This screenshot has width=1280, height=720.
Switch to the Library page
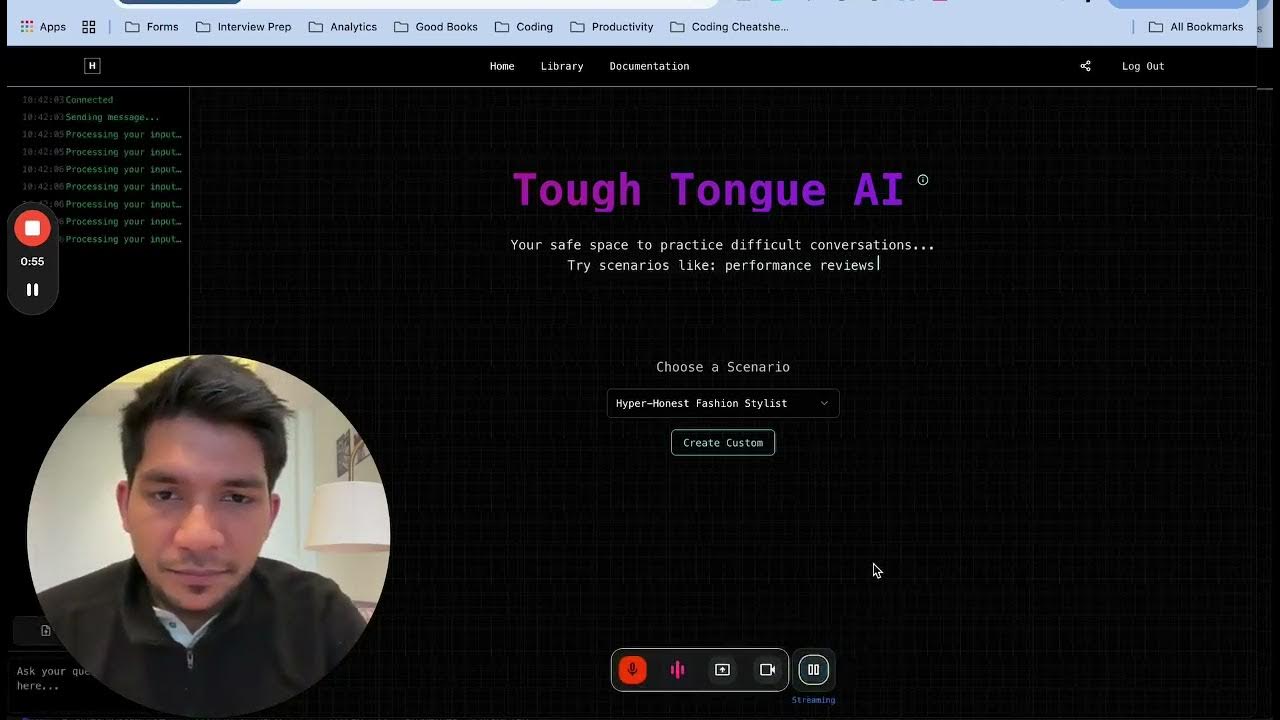(562, 66)
